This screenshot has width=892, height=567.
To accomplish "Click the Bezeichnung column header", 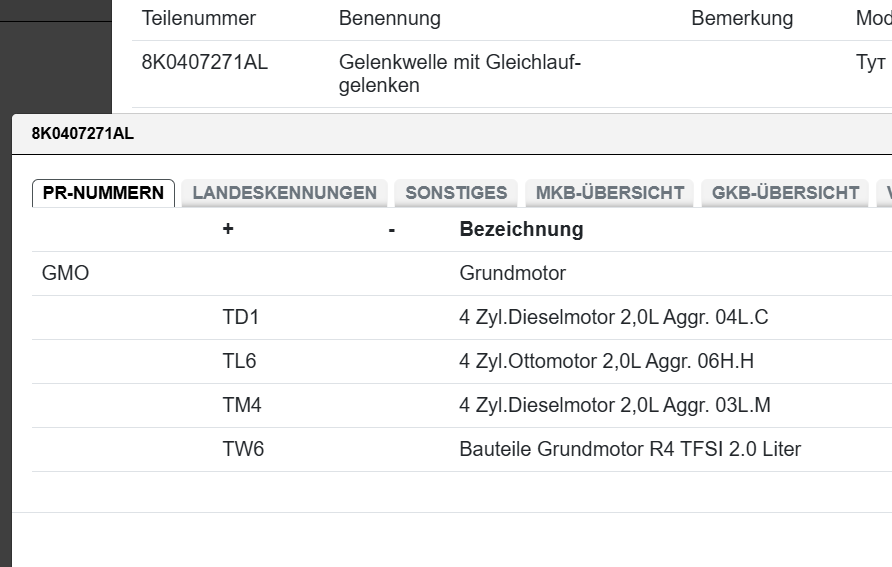I will pos(521,229).
